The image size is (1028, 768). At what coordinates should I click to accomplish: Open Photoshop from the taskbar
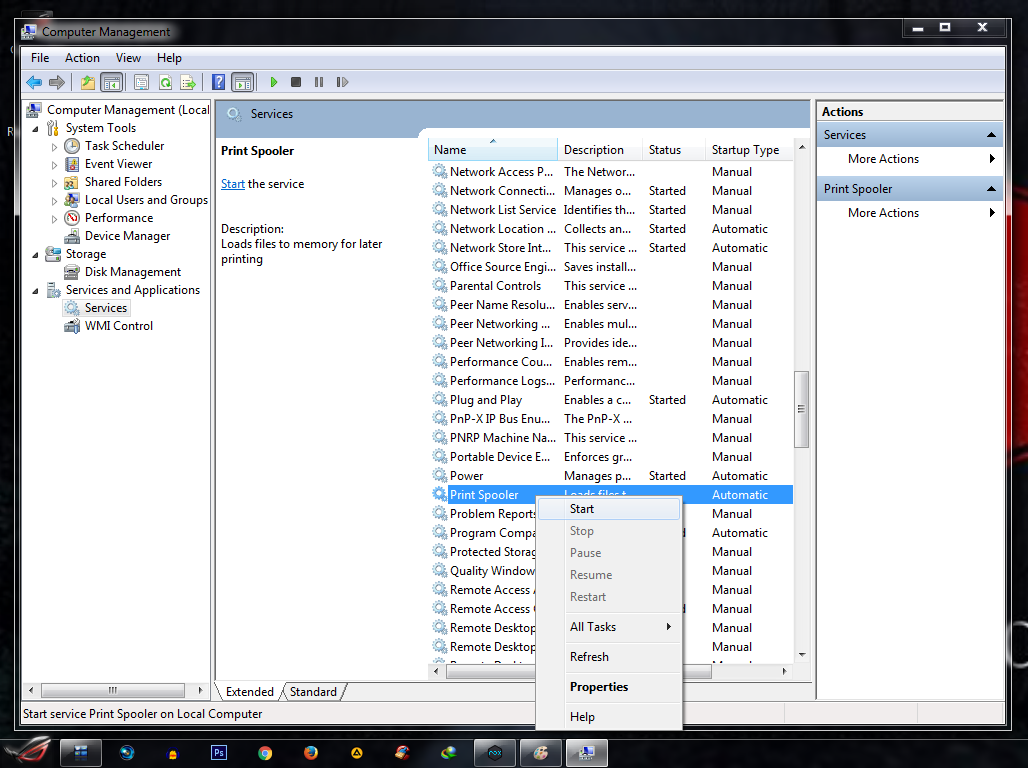[x=218, y=752]
